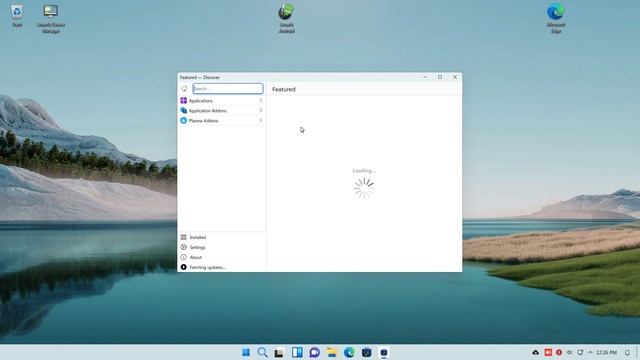Click the red square tray icon

(548, 352)
